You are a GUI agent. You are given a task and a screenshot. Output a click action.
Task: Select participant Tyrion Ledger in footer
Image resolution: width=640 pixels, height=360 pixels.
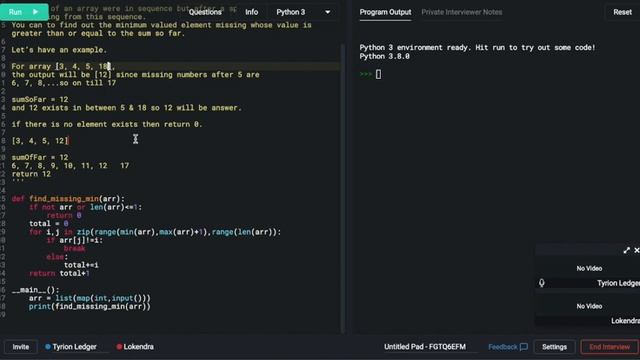(71, 347)
